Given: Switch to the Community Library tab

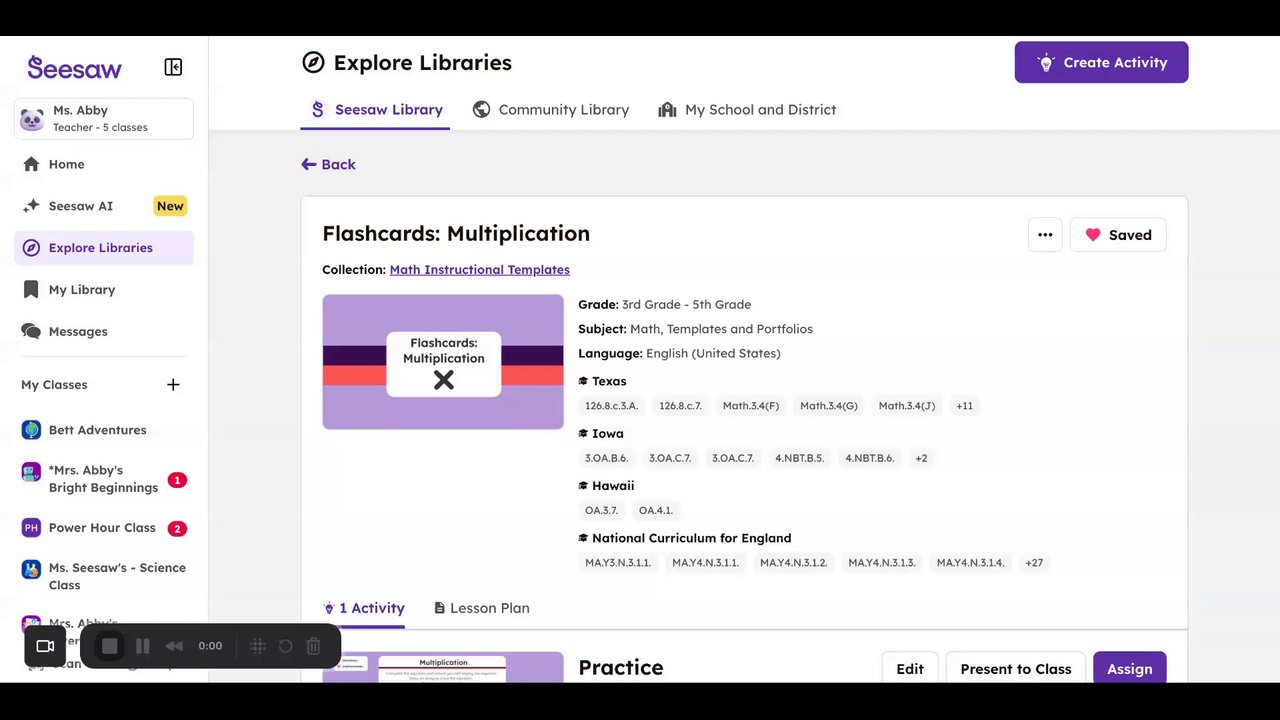Looking at the screenshot, I should (551, 109).
